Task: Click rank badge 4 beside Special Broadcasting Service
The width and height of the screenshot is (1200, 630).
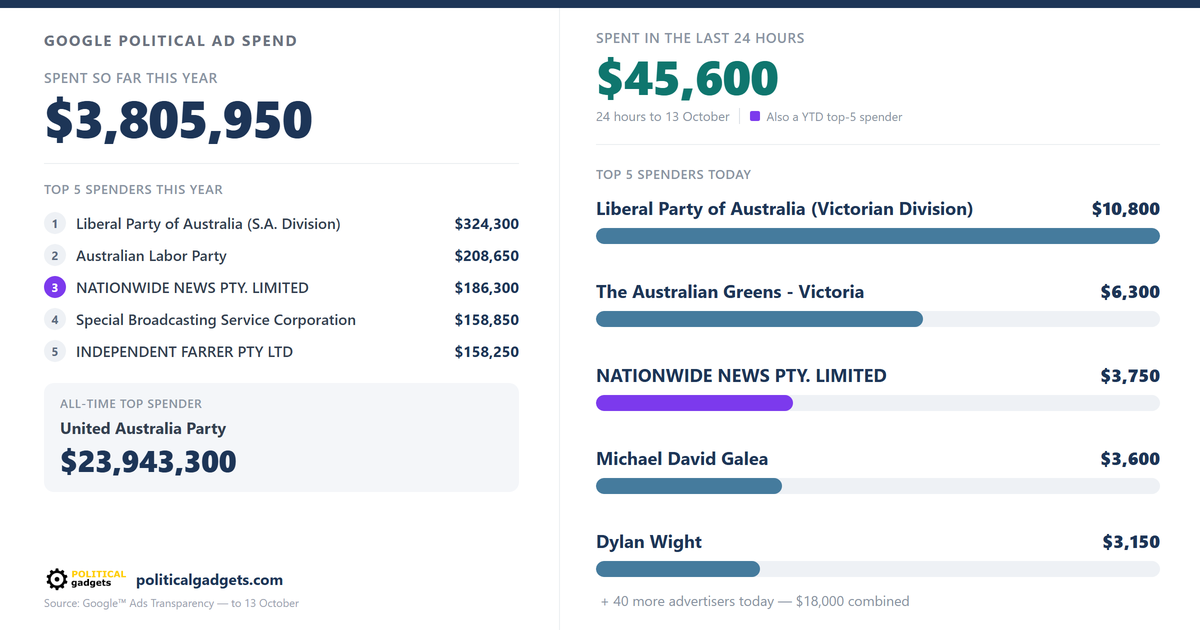Action: point(55,320)
